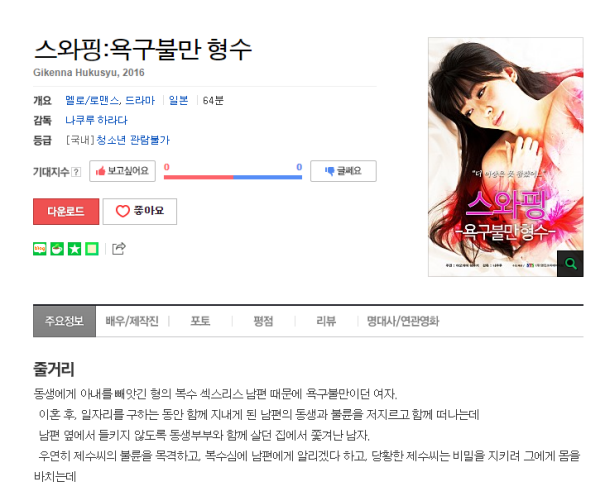Click the yellow memo square icon
Viewport: 600px width, 491px height.
tap(92, 249)
